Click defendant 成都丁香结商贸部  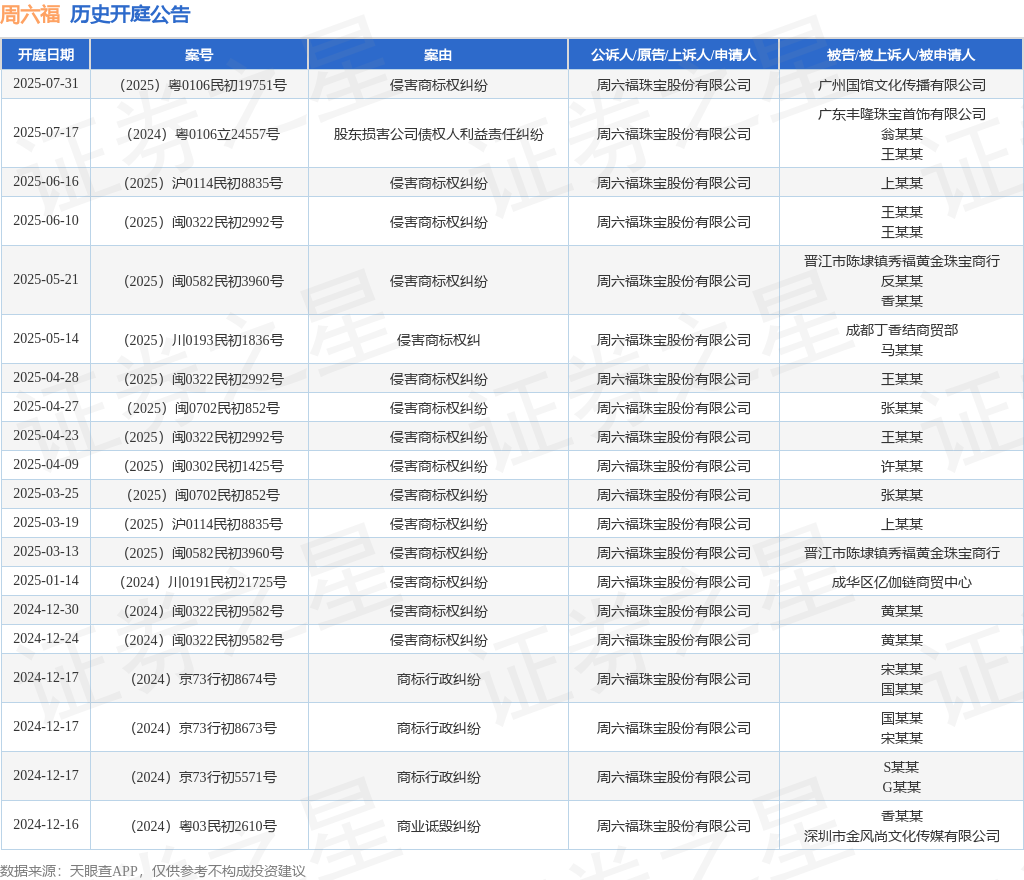[x=901, y=330]
